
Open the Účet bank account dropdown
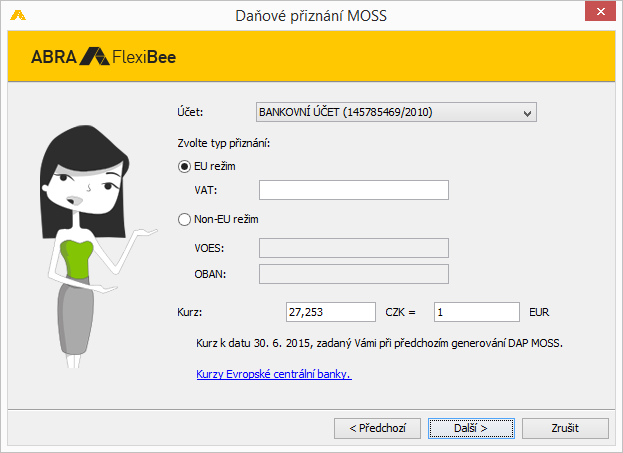click(396, 112)
